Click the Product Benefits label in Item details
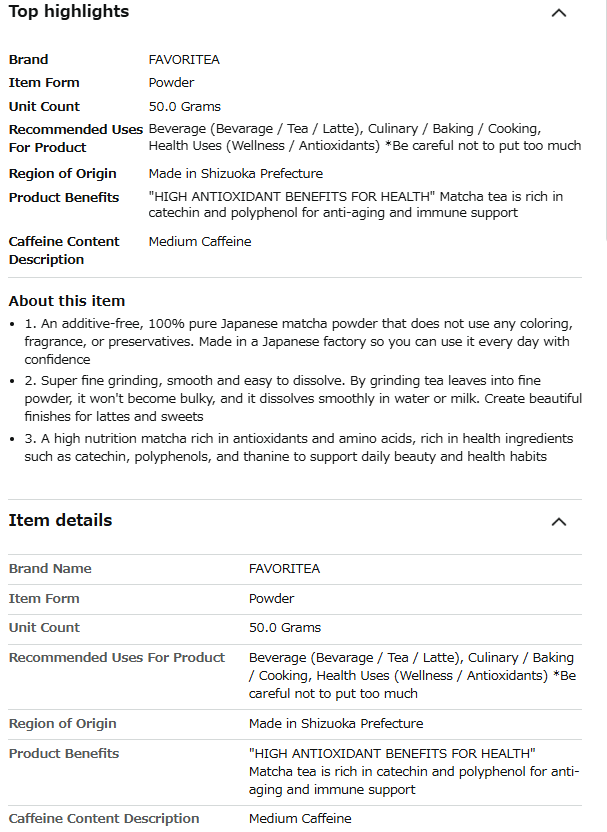The width and height of the screenshot is (607, 832). [x=64, y=754]
